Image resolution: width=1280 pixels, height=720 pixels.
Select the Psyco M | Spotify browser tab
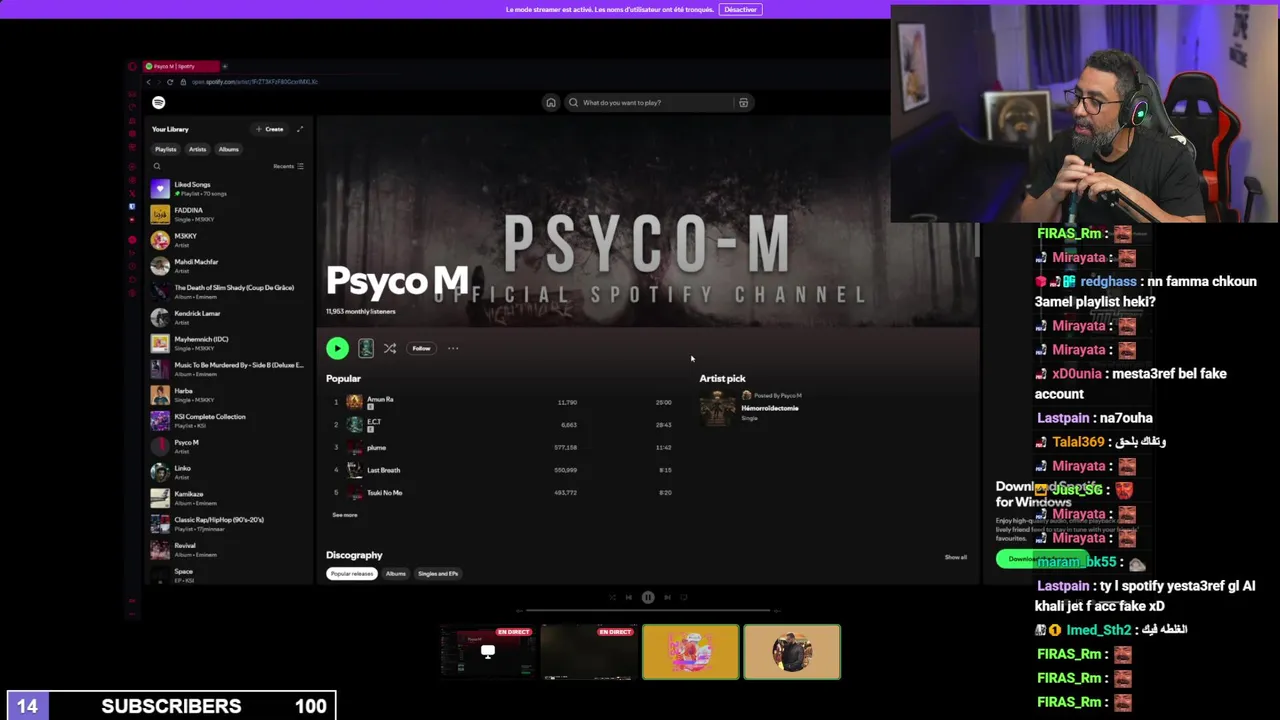(x=180, y=66)
